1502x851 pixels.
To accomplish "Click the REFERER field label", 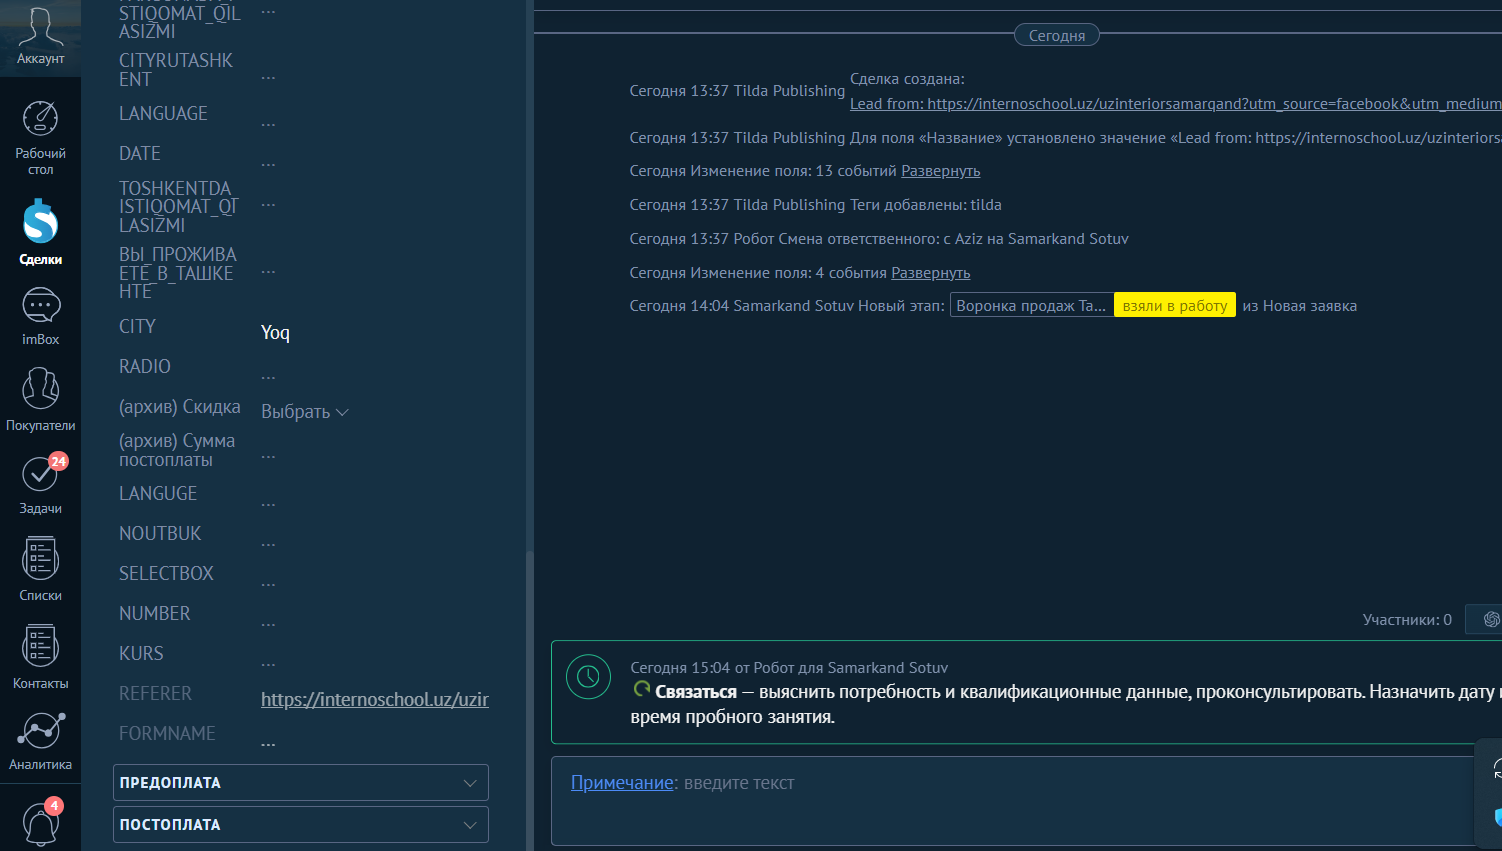I will [x=155, y=693].
